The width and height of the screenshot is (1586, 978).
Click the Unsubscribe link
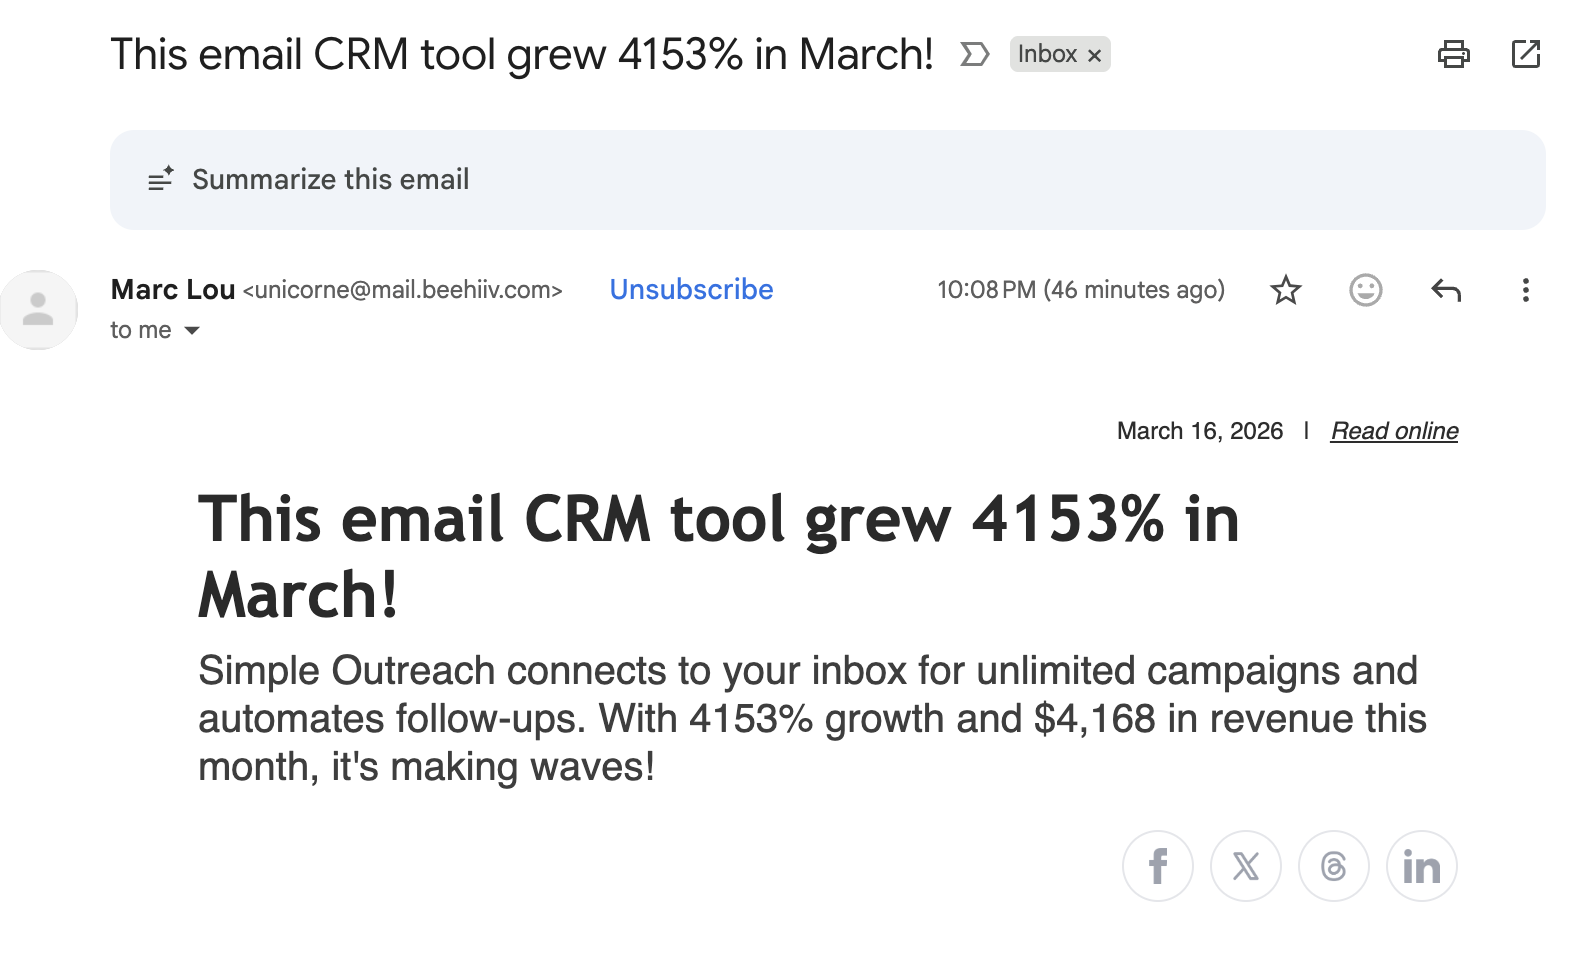[691, 290]
